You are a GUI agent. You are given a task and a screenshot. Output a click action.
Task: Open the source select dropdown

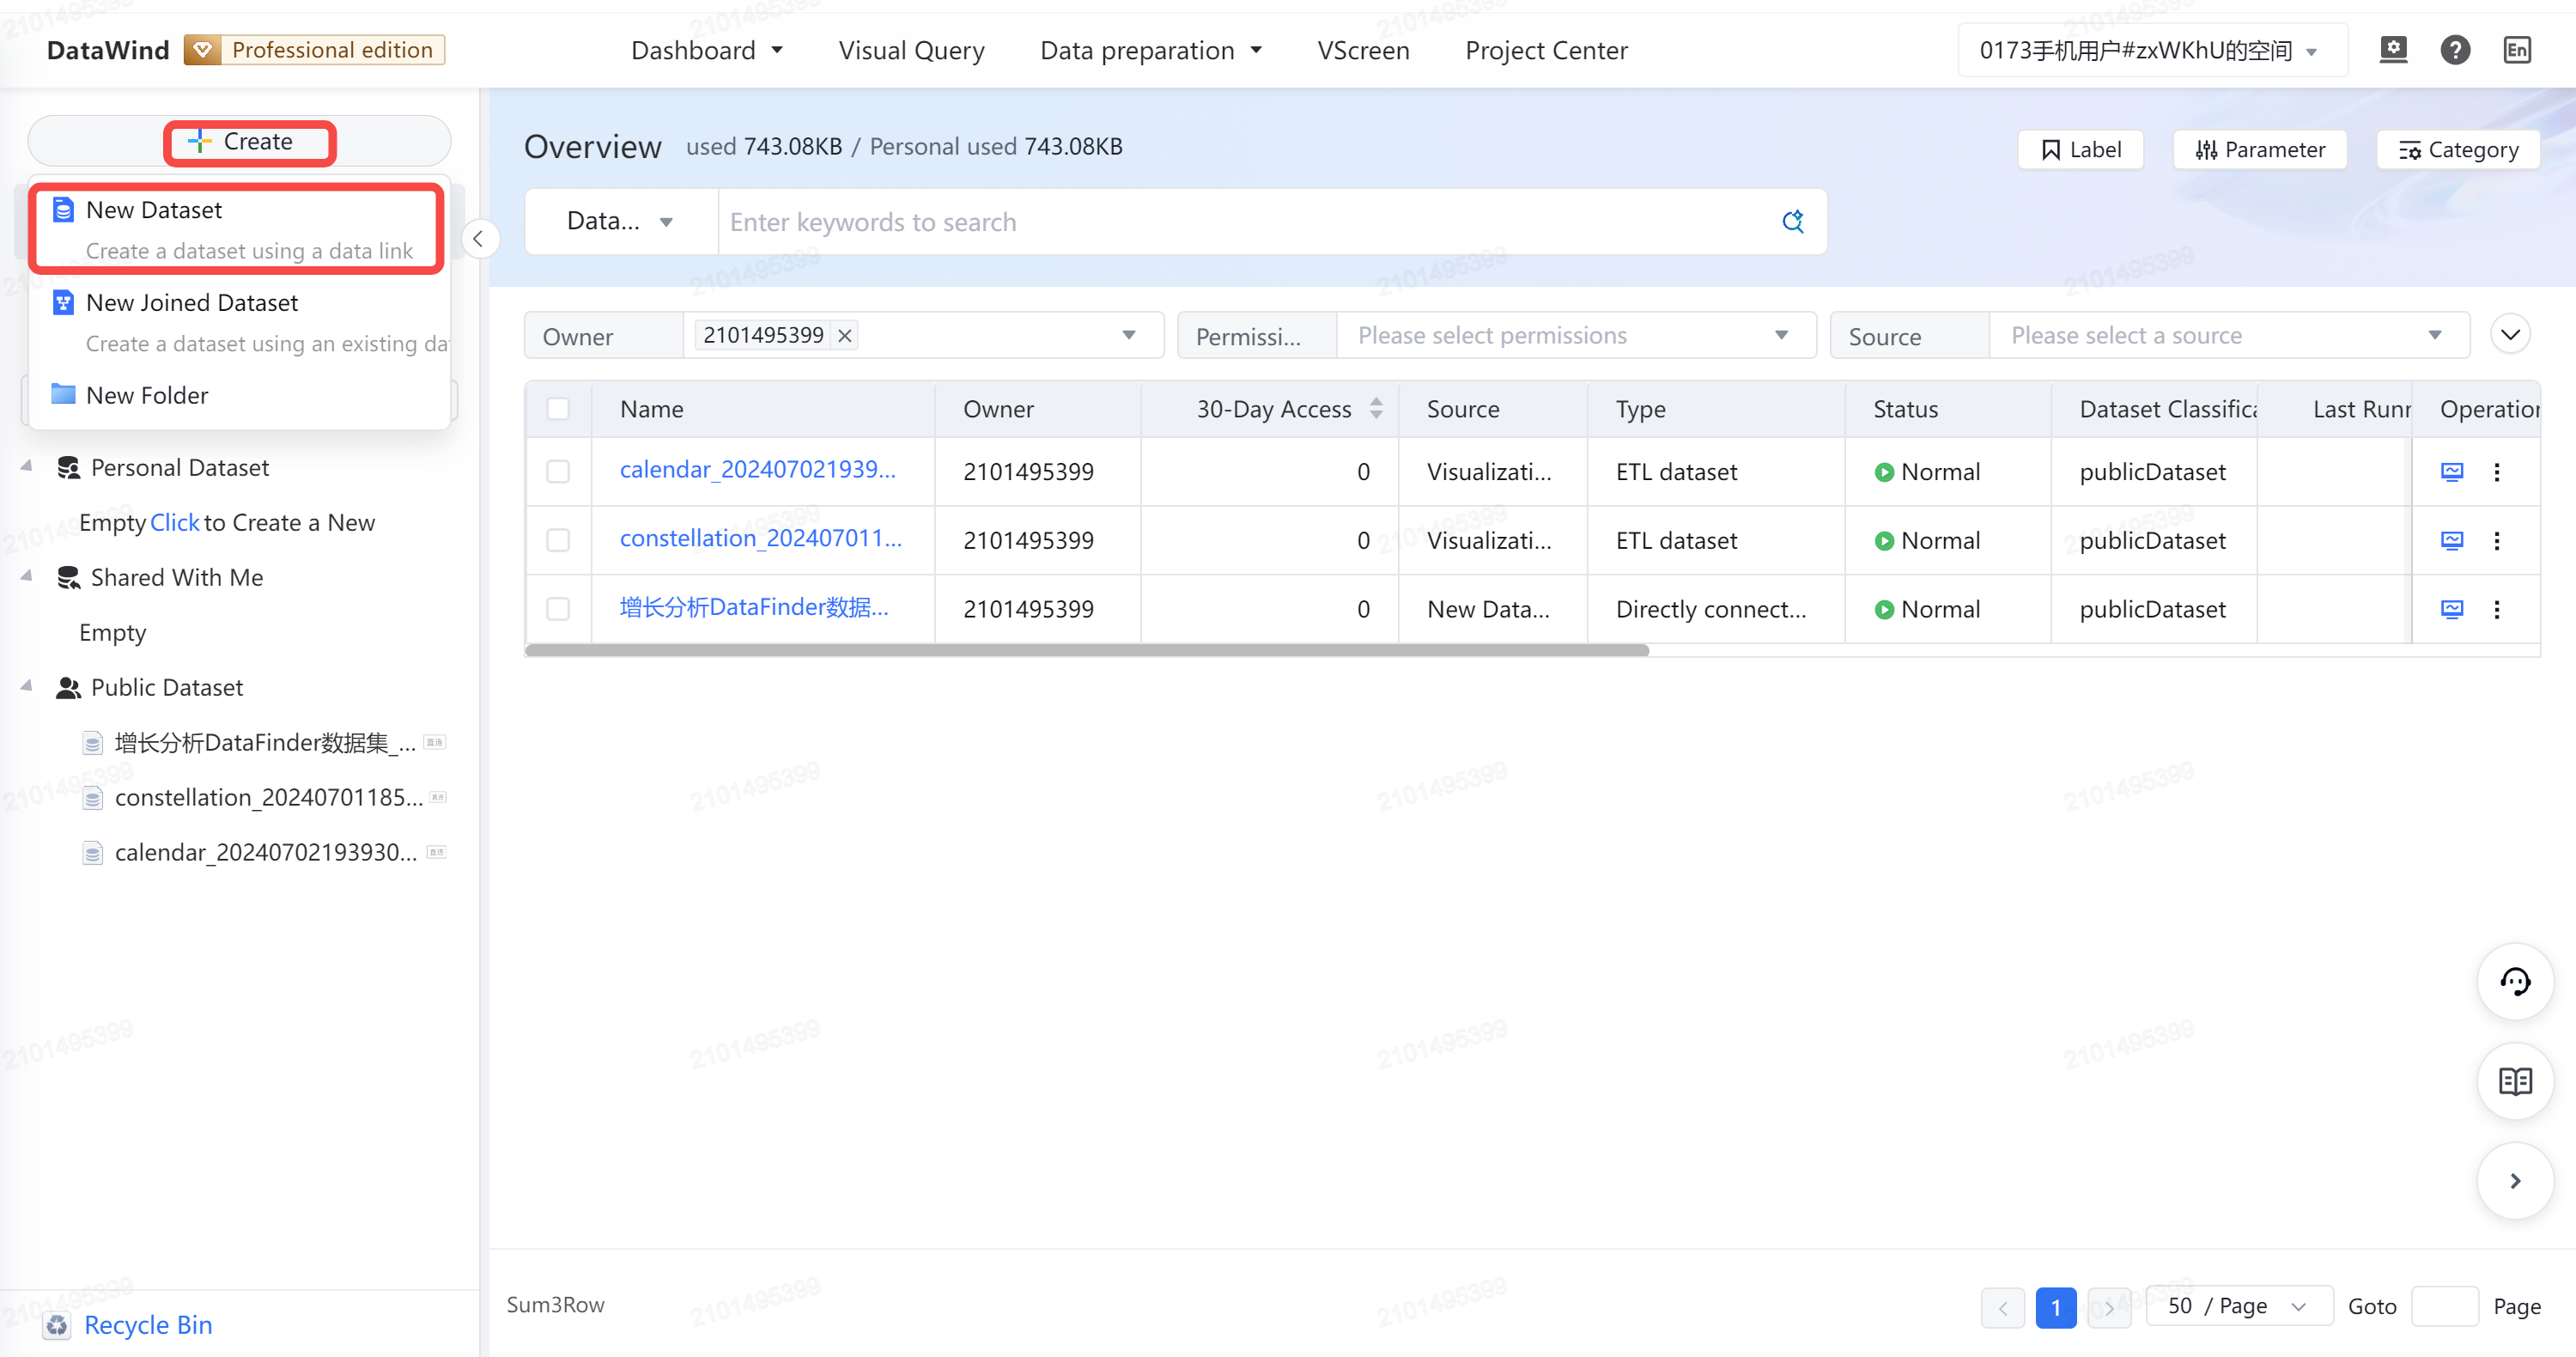(x=2228, y=335)
